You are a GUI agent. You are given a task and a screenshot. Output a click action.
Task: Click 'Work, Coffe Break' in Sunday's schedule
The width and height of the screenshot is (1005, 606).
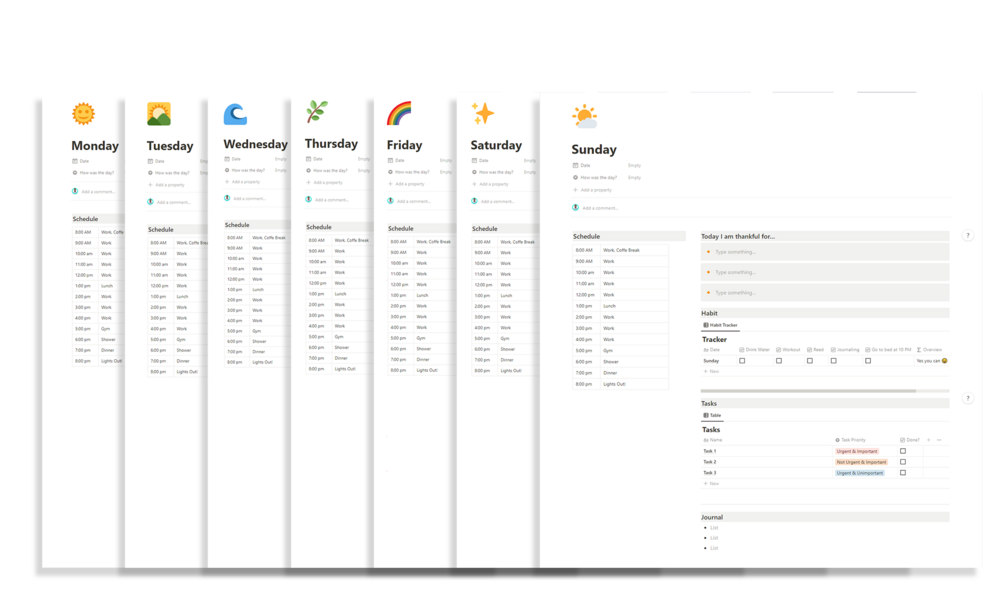tap(621, 250)
